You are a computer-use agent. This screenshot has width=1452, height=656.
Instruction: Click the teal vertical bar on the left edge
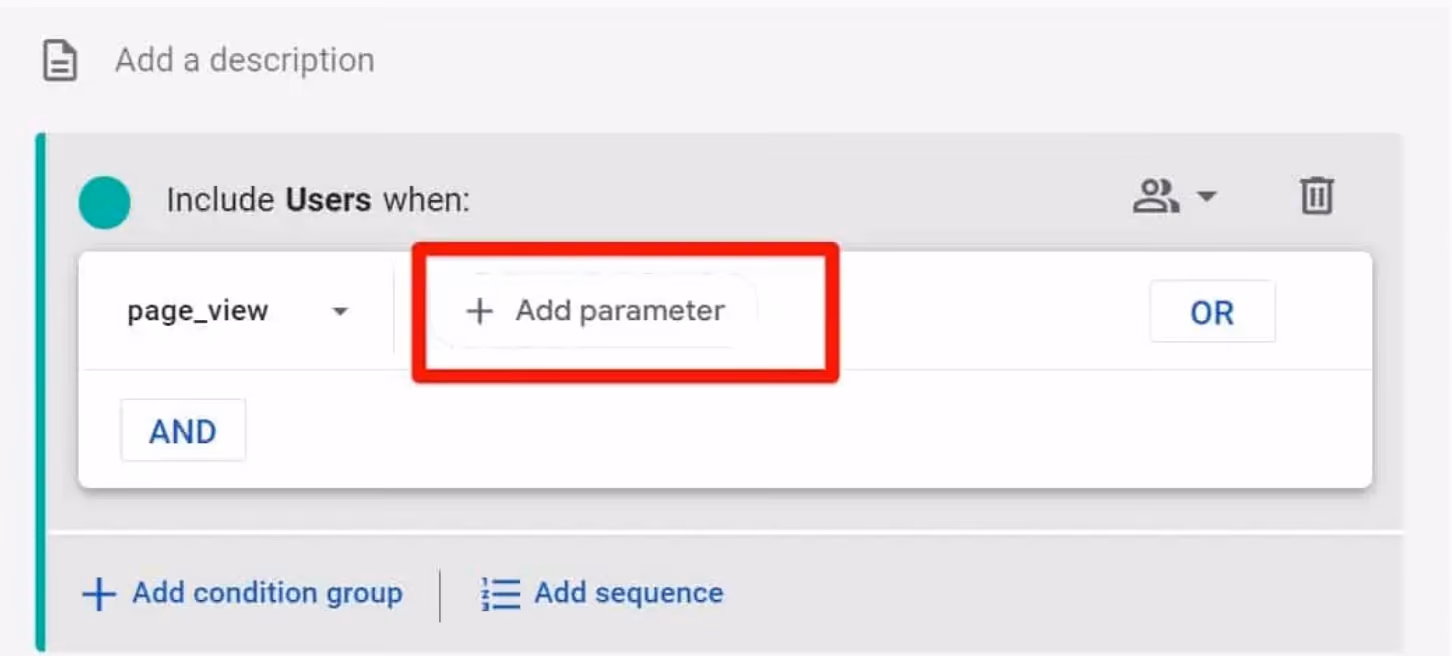[40, 392]
